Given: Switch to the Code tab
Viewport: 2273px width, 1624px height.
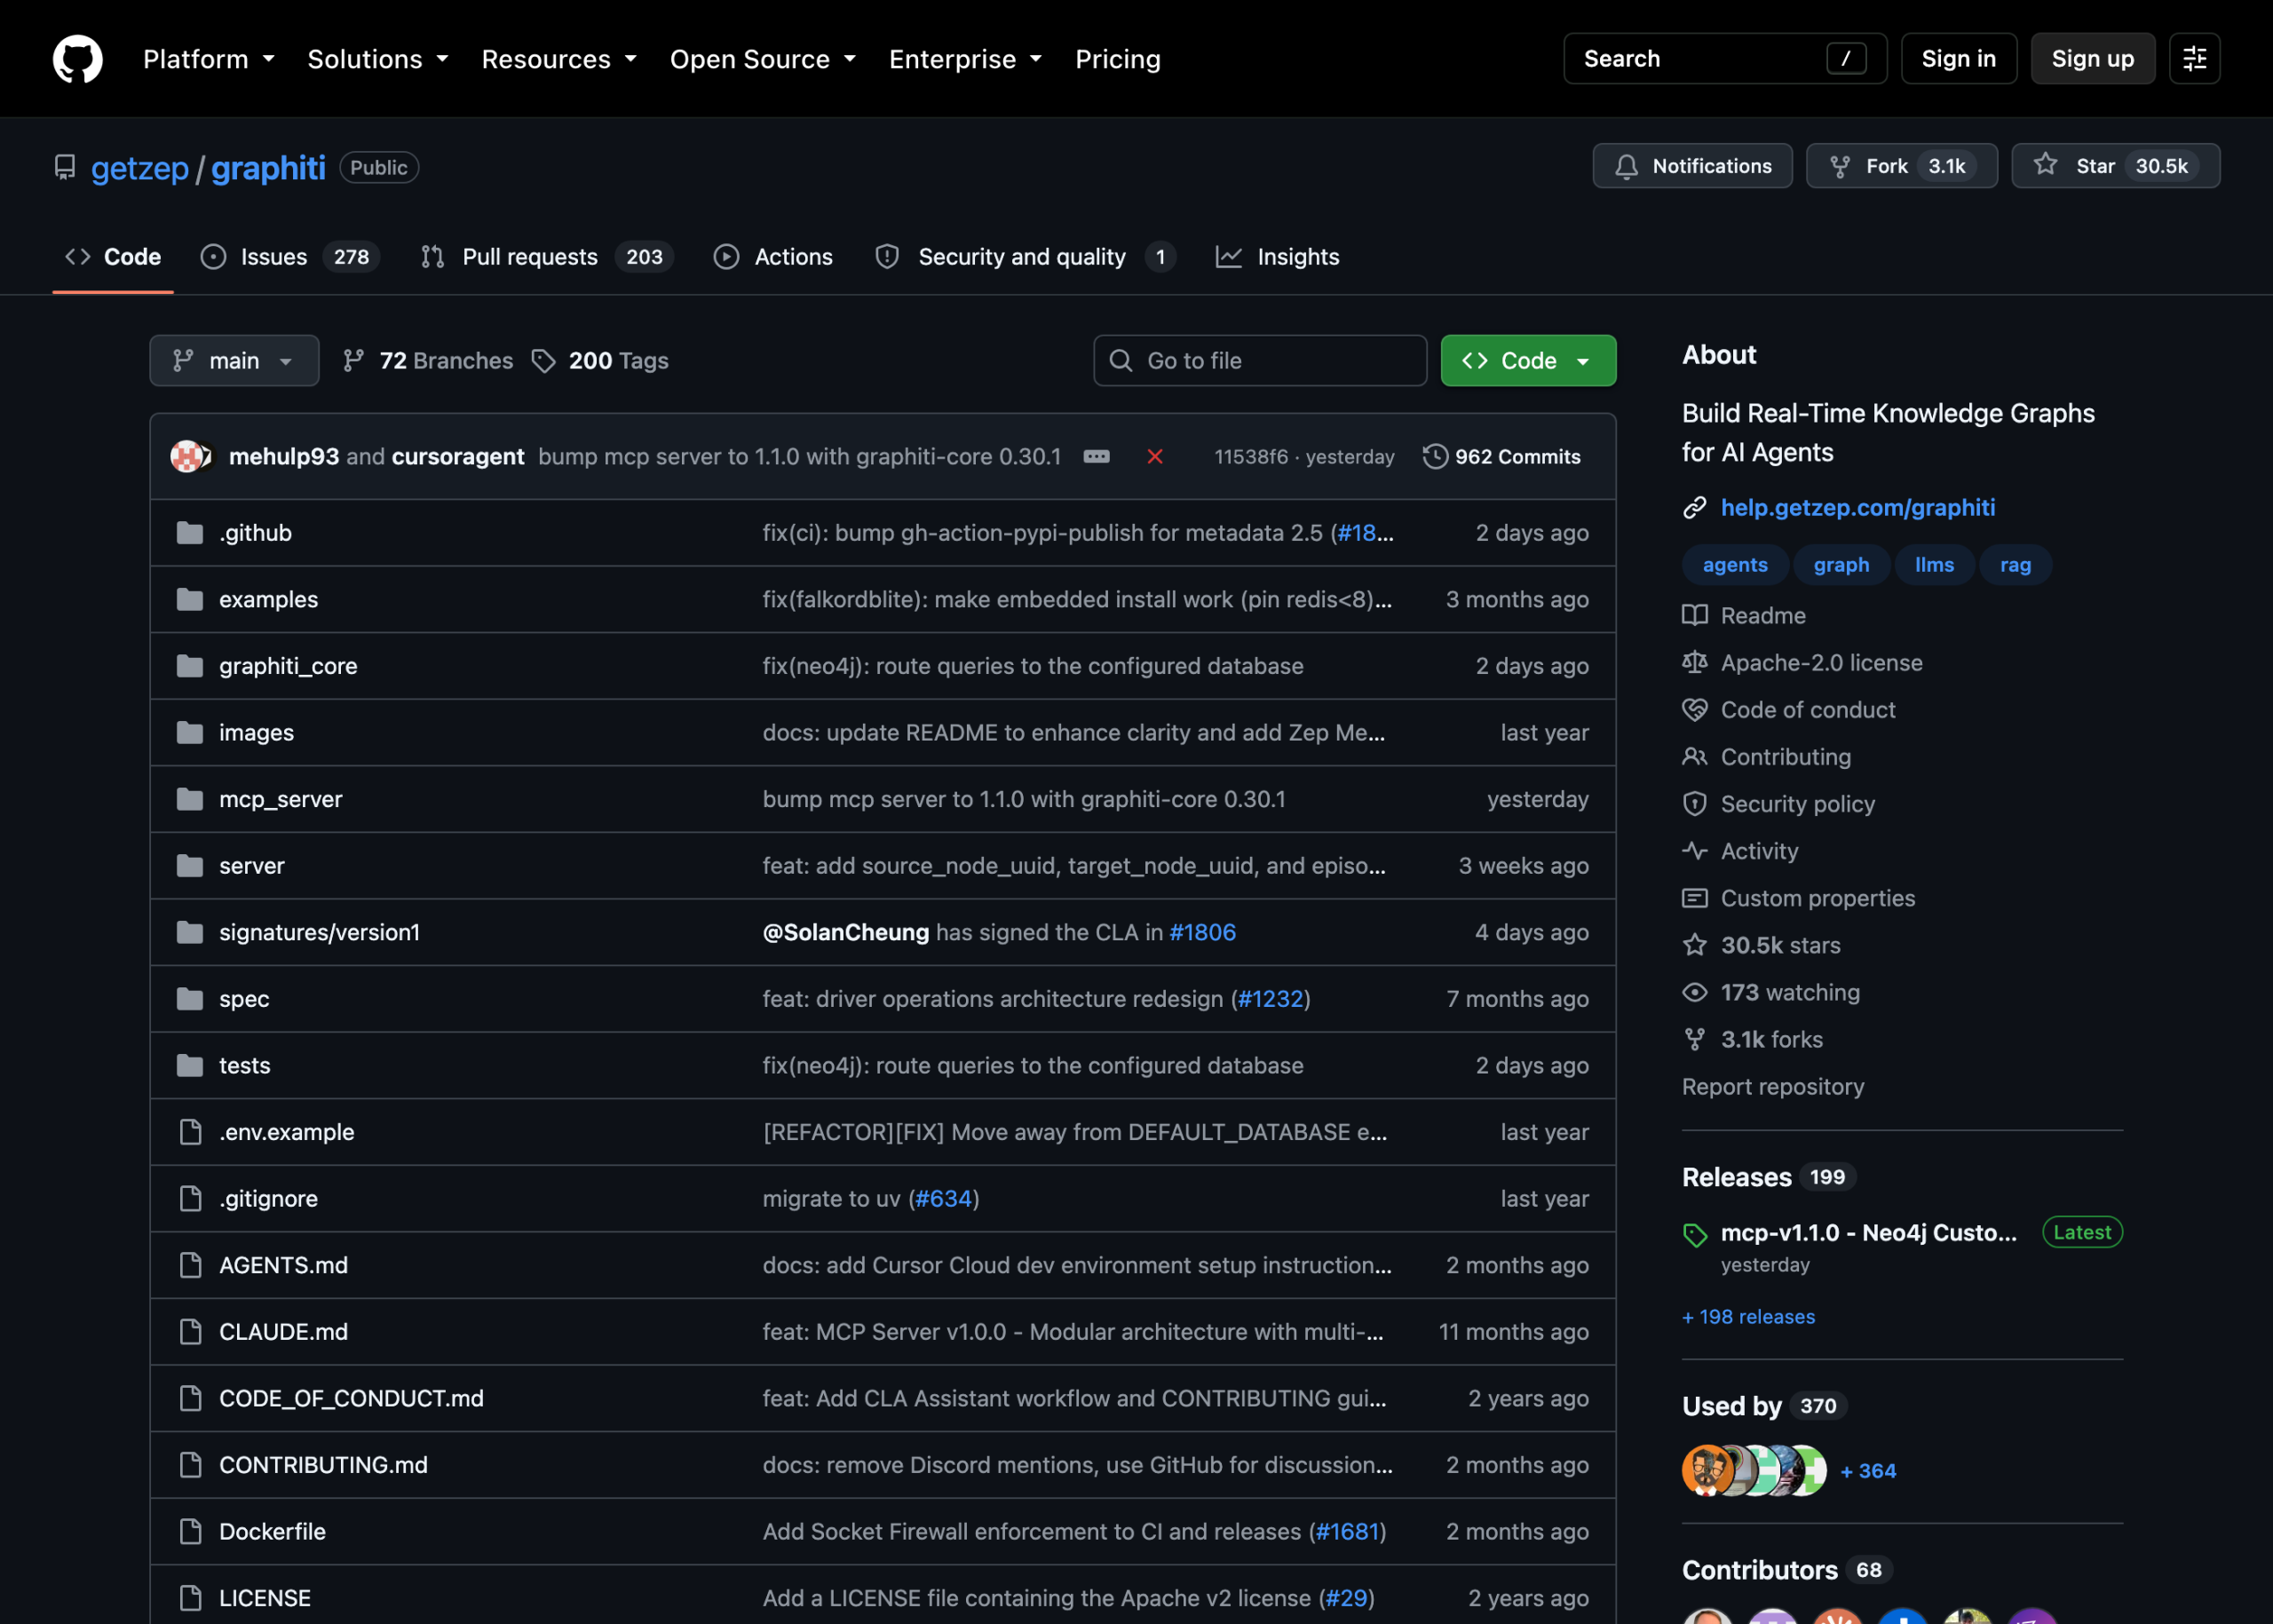Looking at the screenshot, I should (x=113, y=257).
